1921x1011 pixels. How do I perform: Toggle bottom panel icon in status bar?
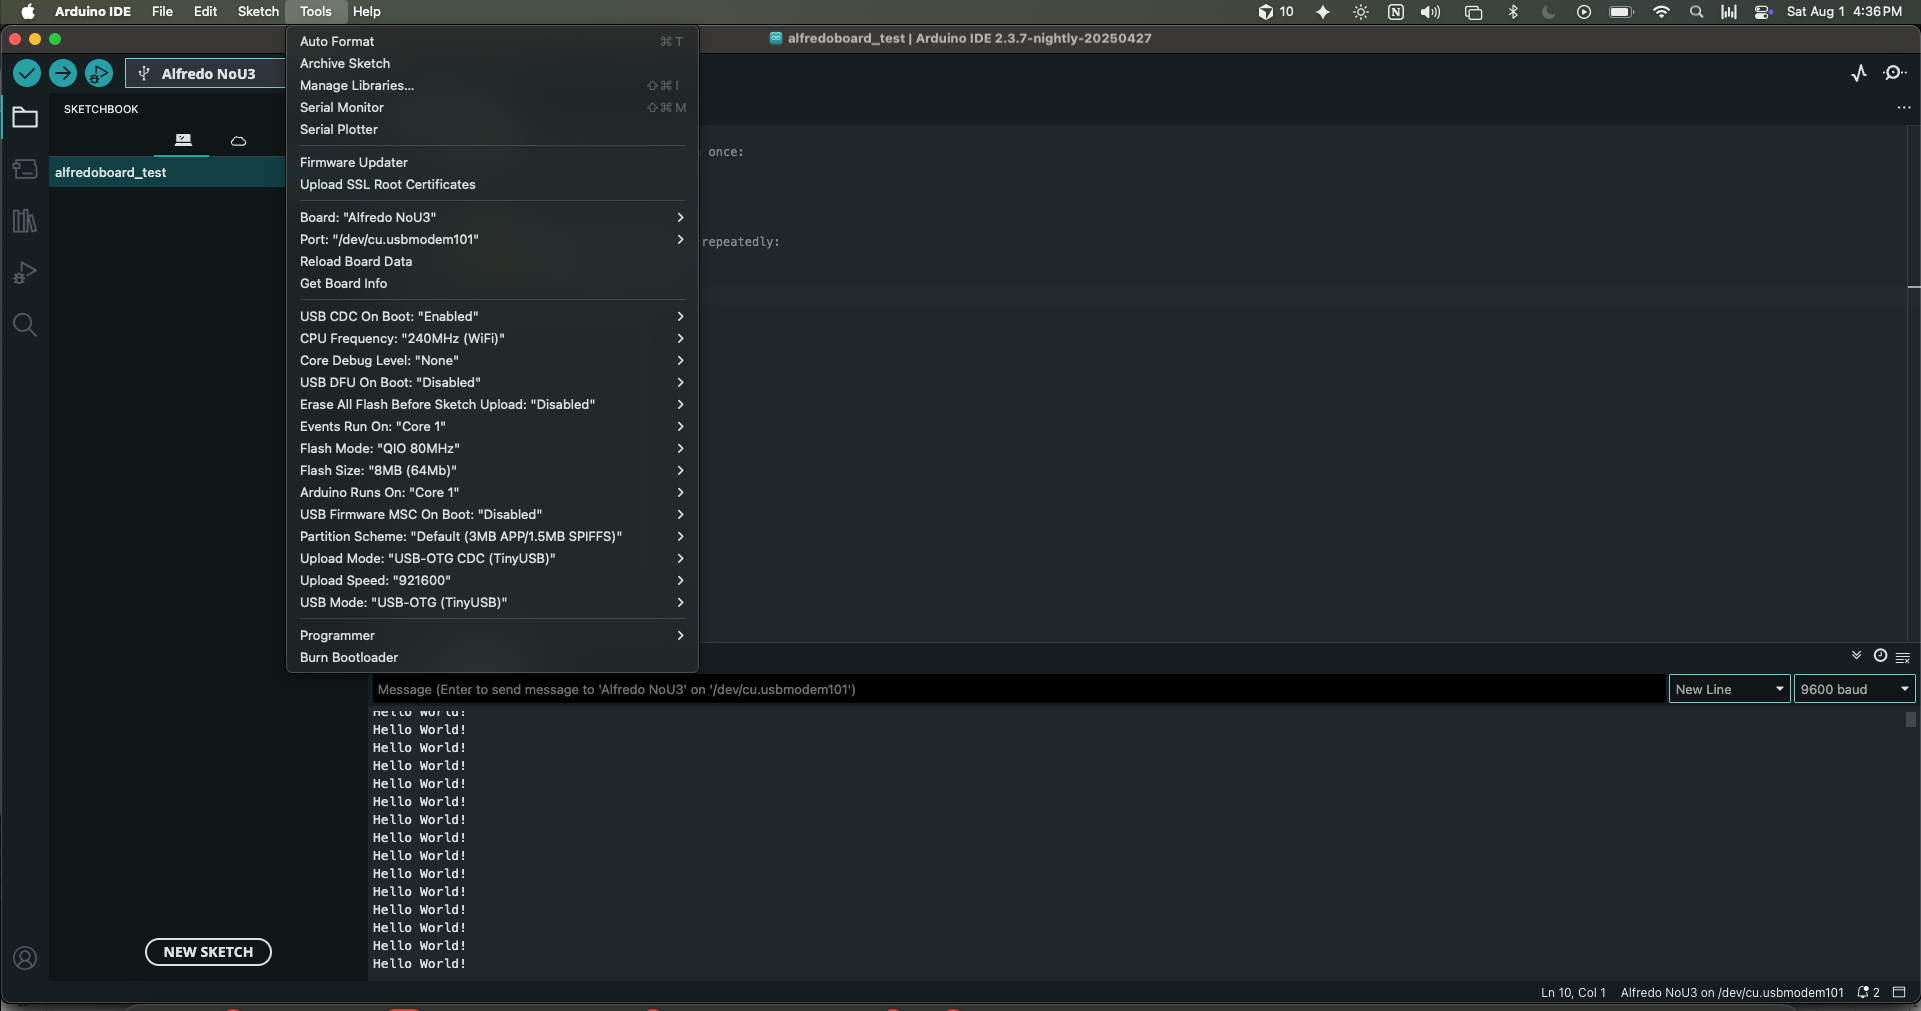click(x=1899, y=993)
